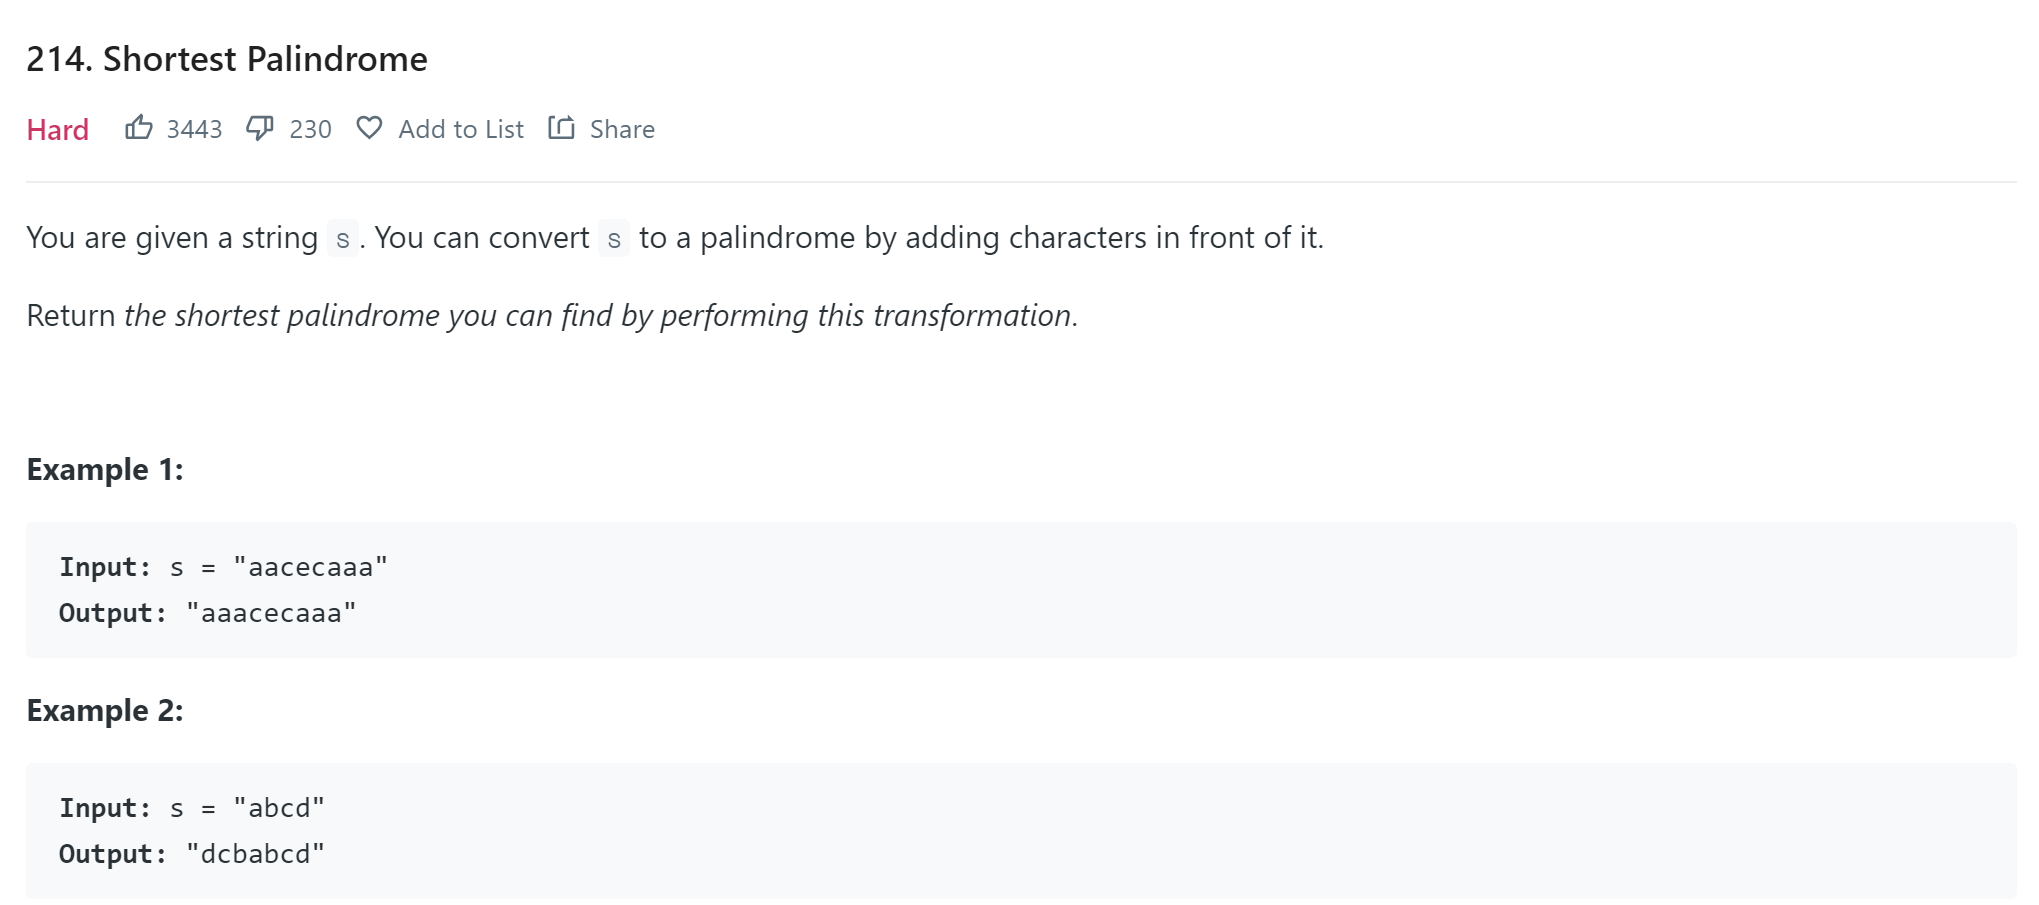Click the heart icon beside Add to List
The width and height of the screenshot is (2039, 905).
tap(369, 128)
